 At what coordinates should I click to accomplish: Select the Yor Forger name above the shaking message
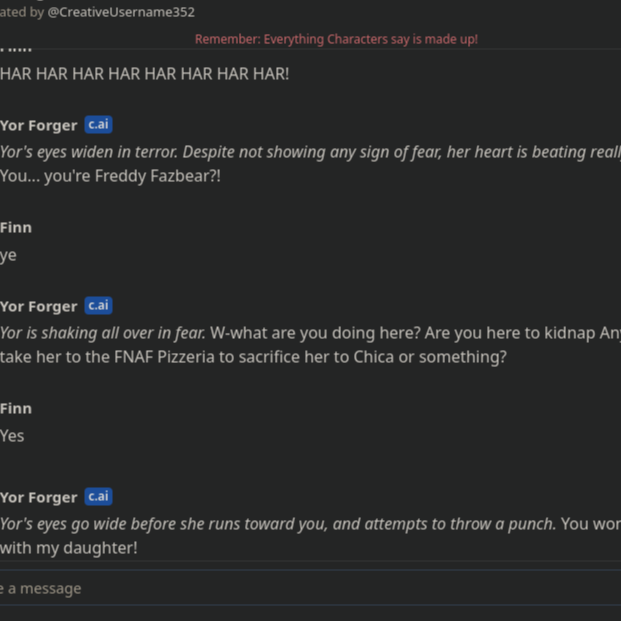click(39, 307)
